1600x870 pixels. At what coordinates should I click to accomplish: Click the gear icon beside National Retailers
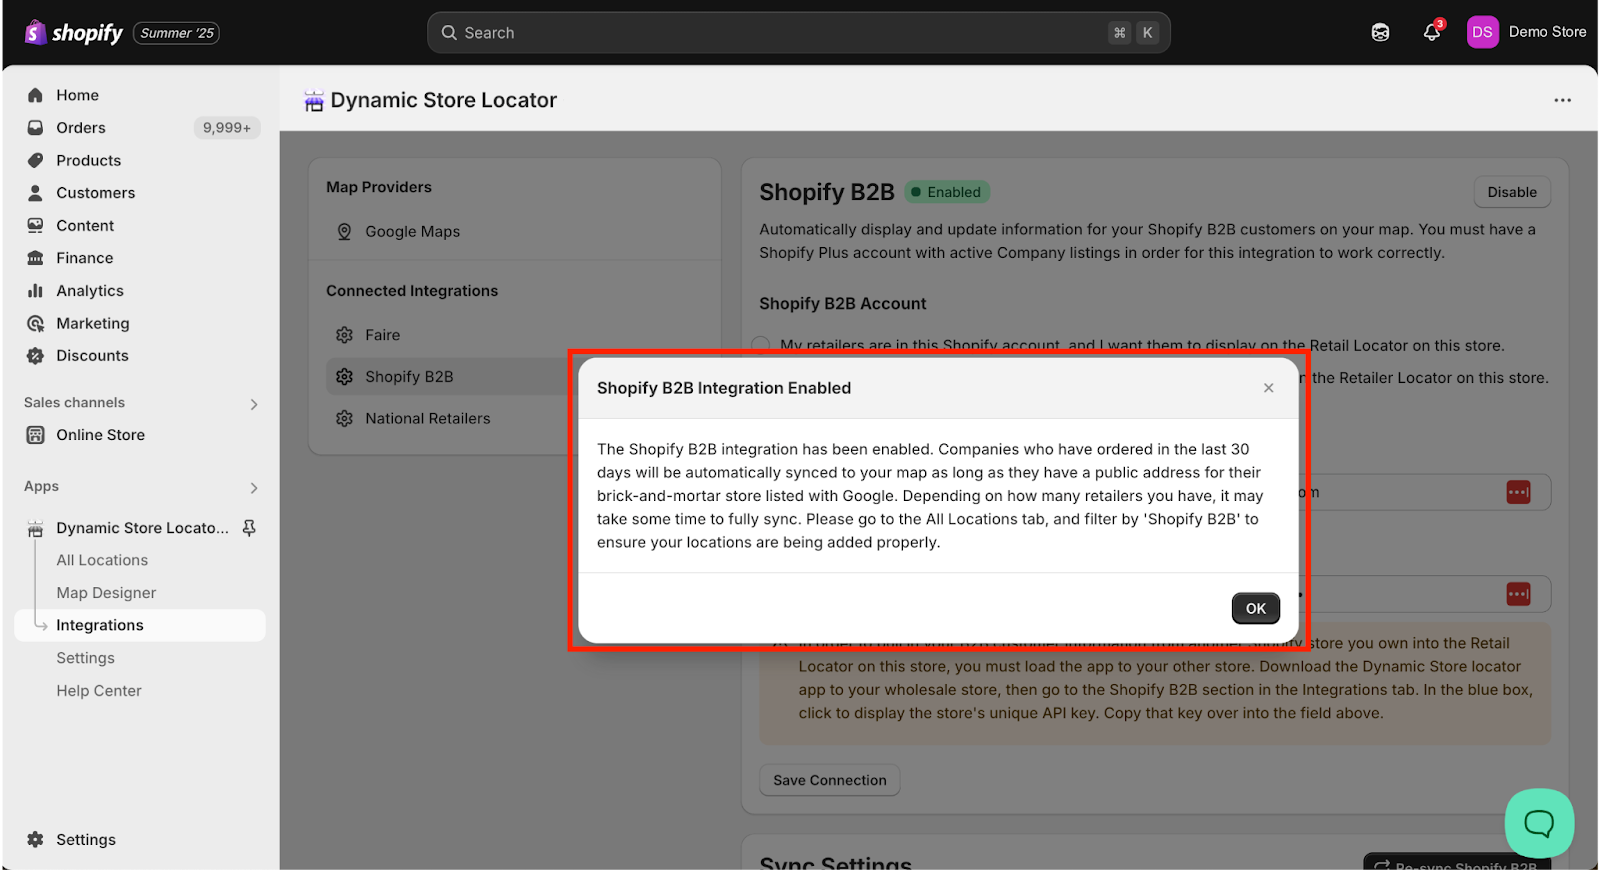345,419
